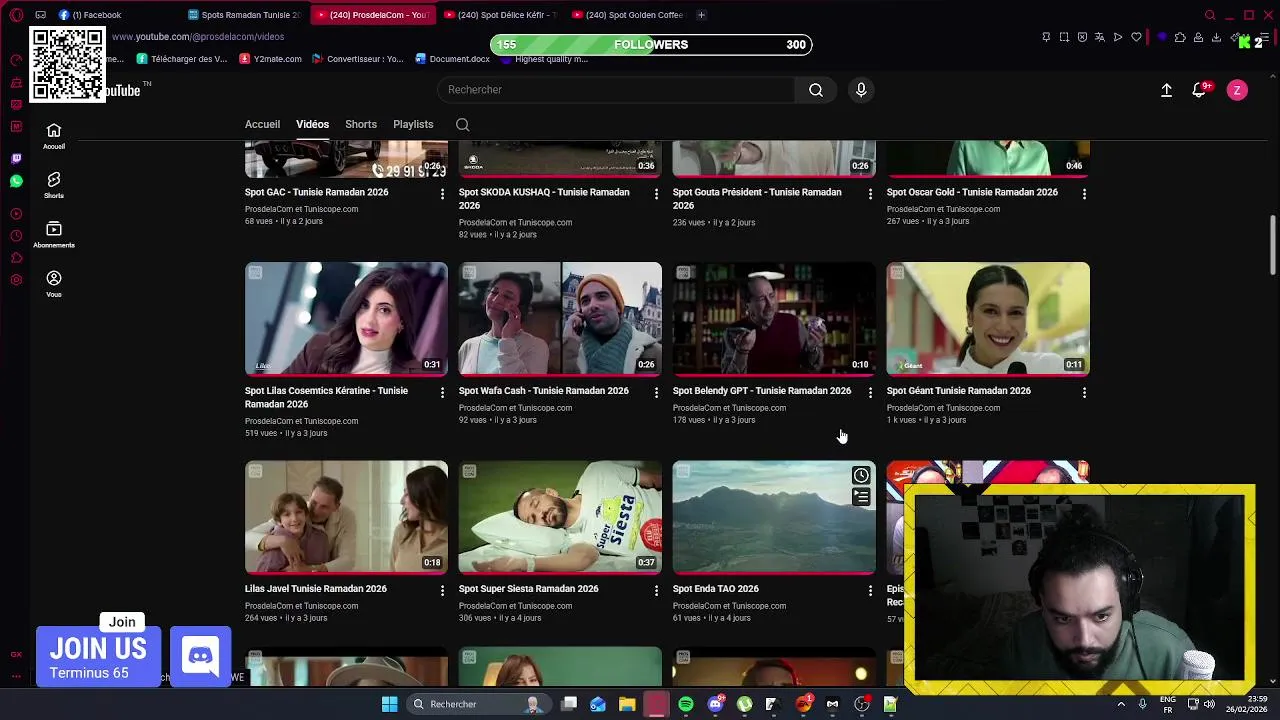This screenshot has height=720, width=1280.
Task: Open options for Spot SKODA KUSHAQ video
Action: click(x=656, y=194)
